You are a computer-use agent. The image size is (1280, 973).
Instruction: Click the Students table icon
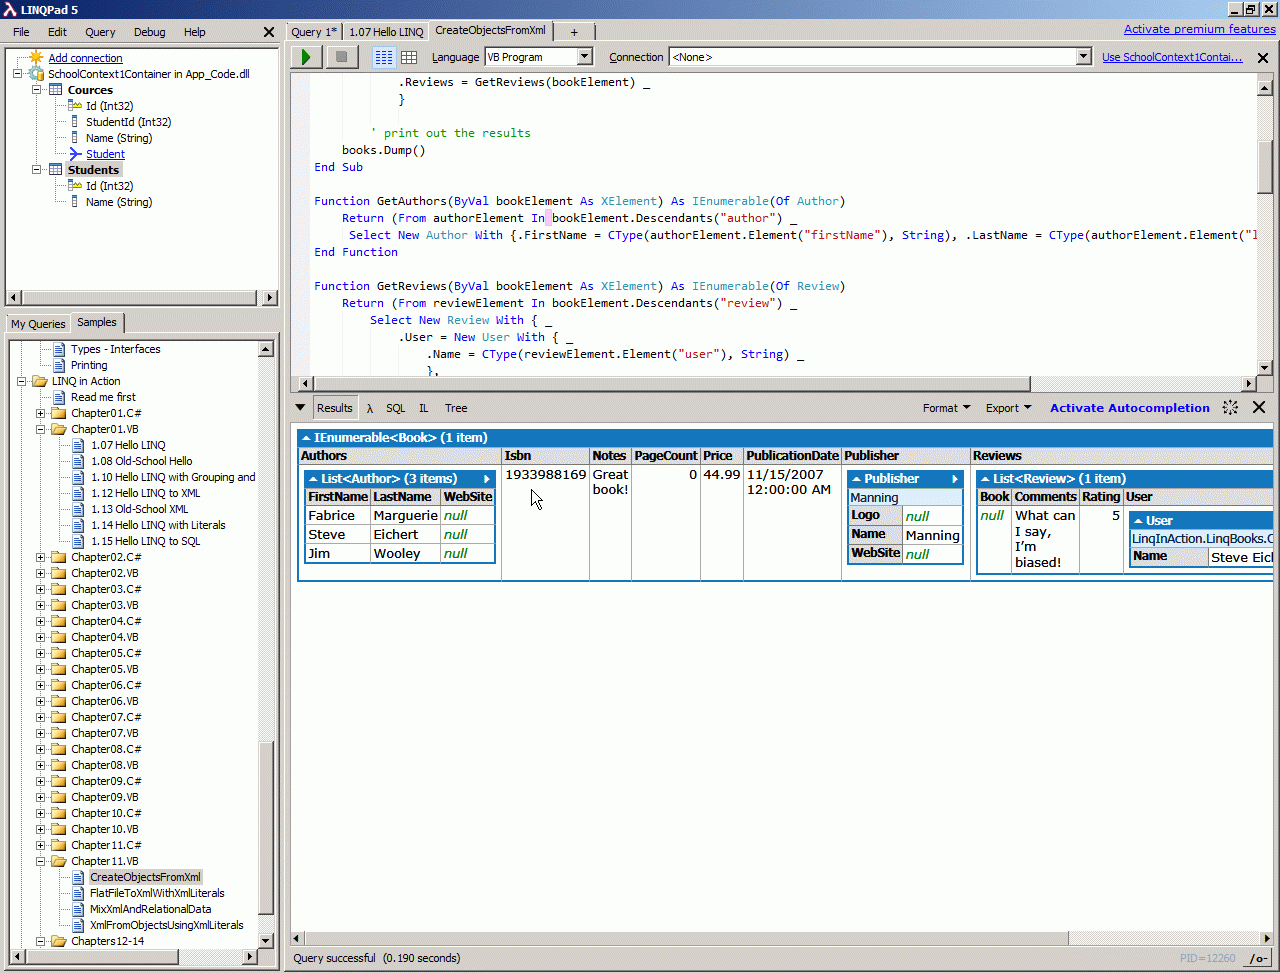click(56, 170)
